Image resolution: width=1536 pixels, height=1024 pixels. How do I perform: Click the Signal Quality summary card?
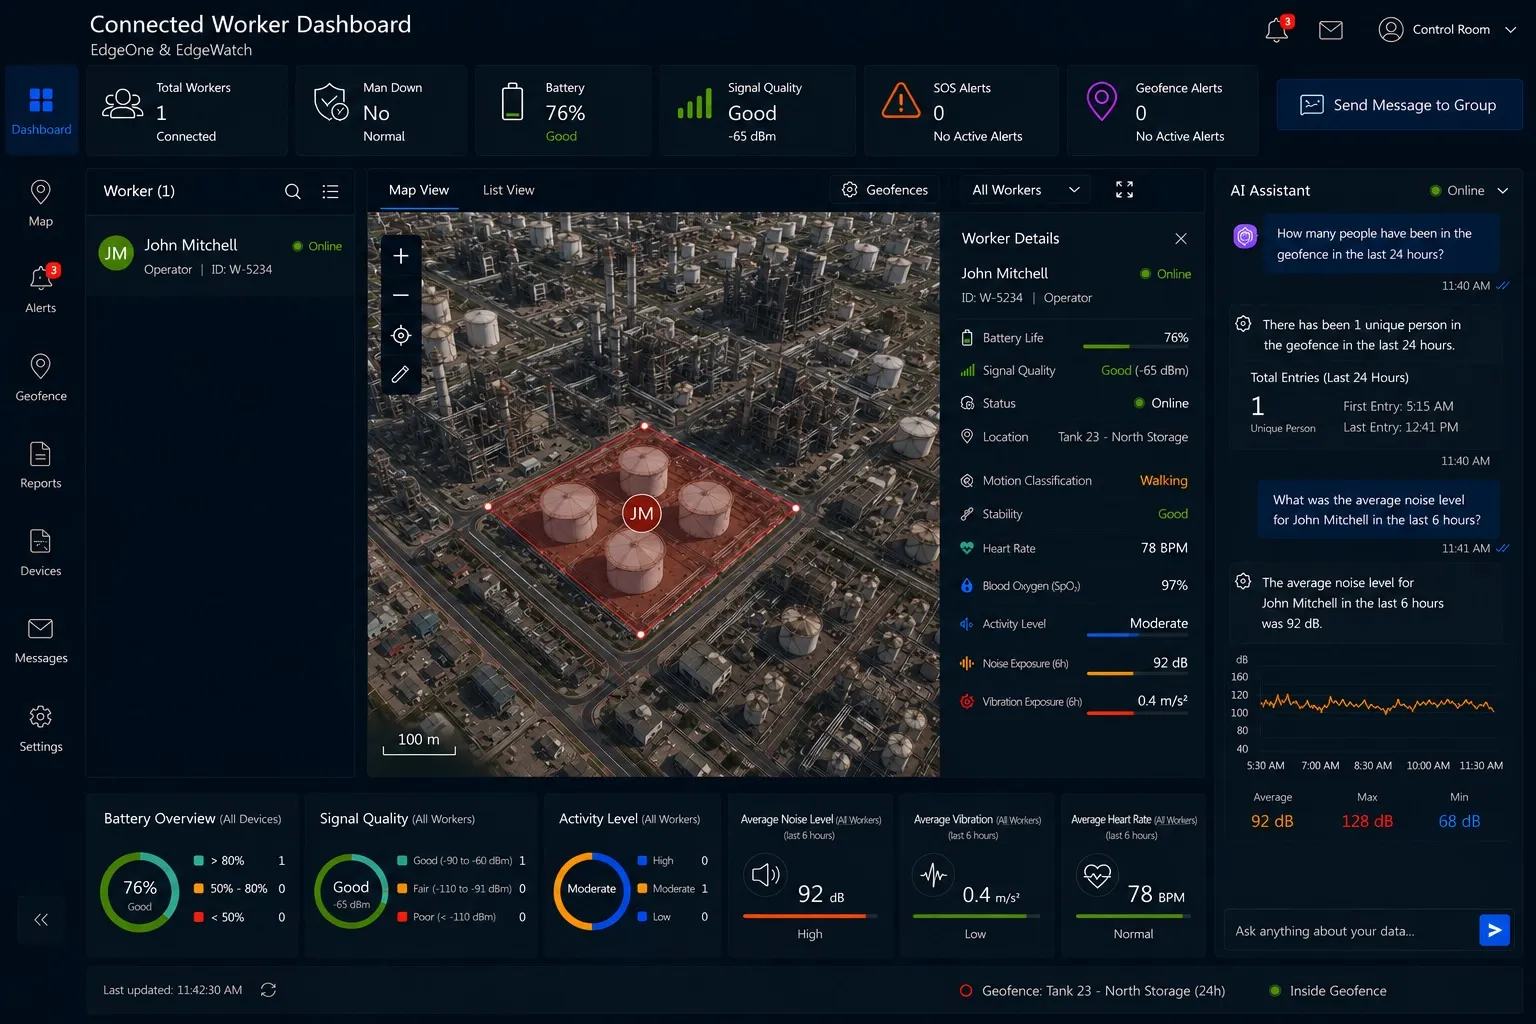point(758,111)
